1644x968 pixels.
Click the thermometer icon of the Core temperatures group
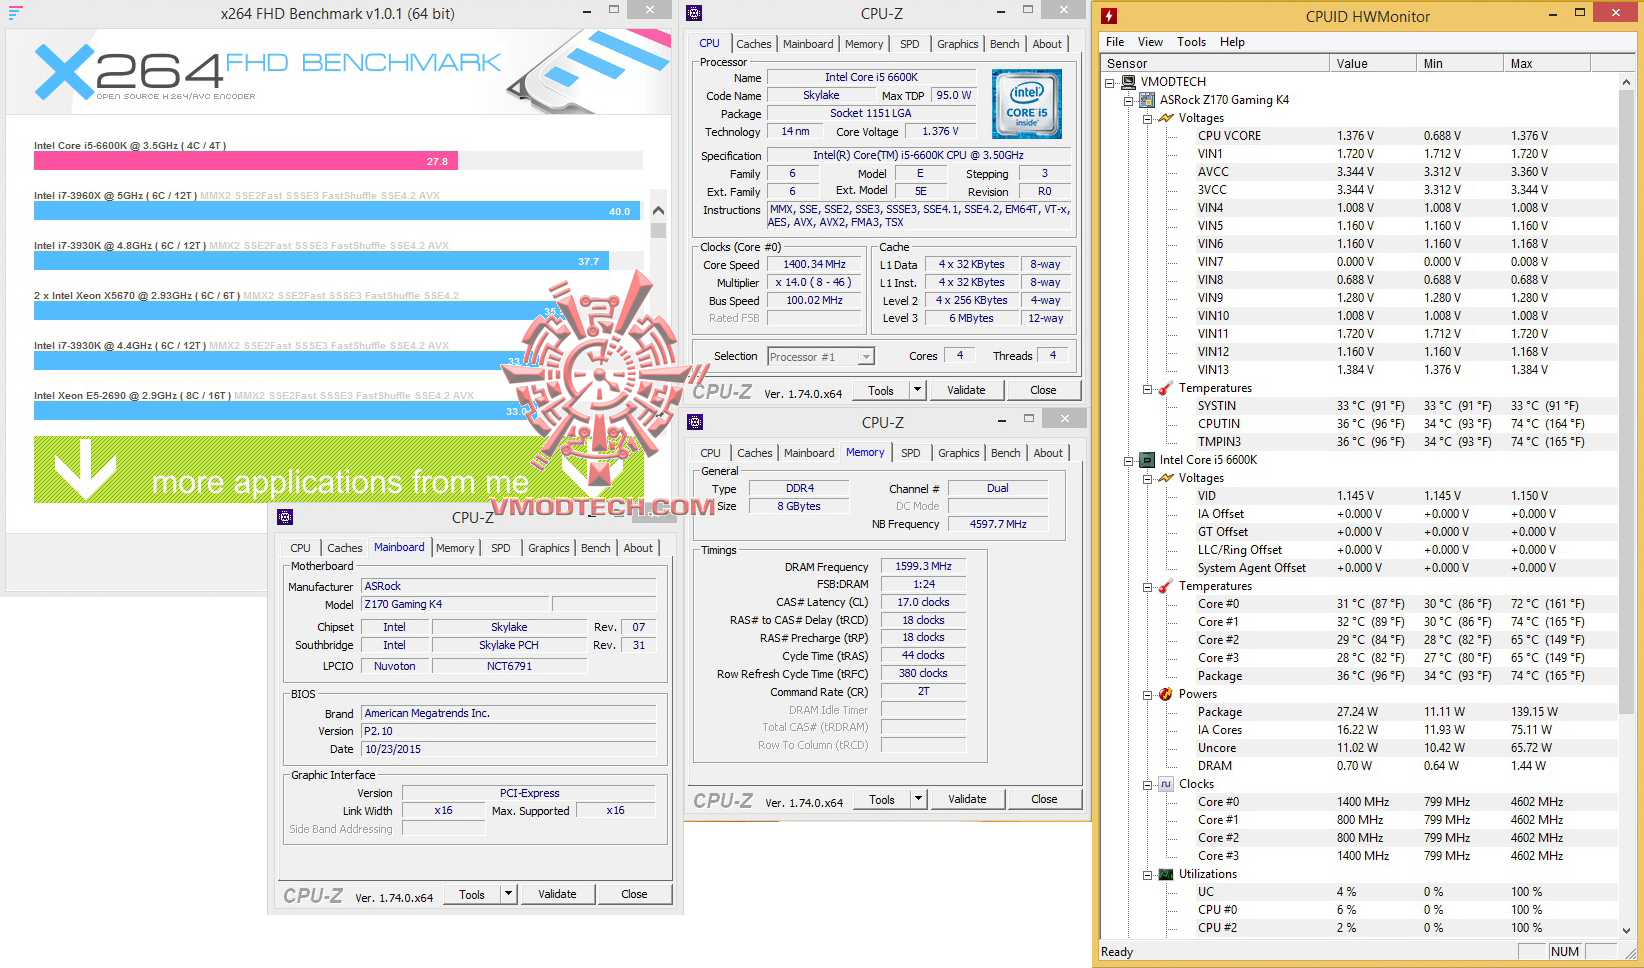click(1166, 586)
